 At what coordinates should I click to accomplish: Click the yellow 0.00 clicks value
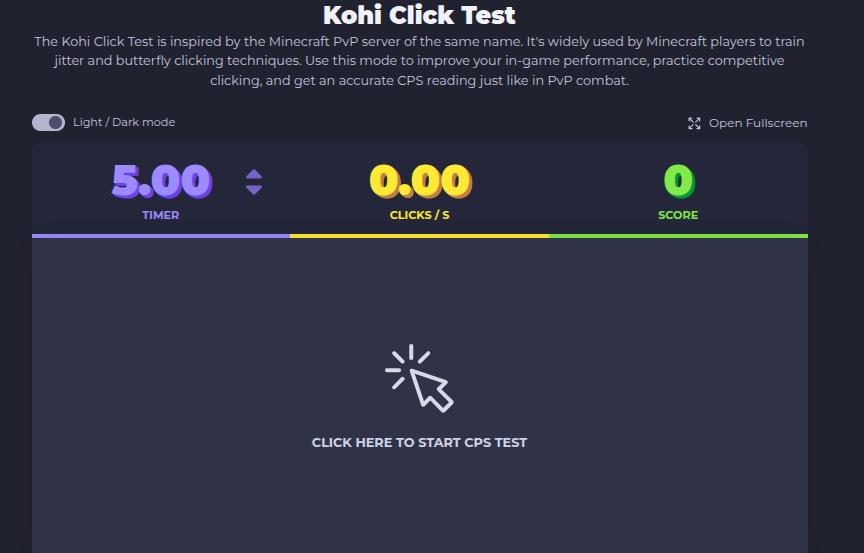pyautogui.click(x=420, y=181)
